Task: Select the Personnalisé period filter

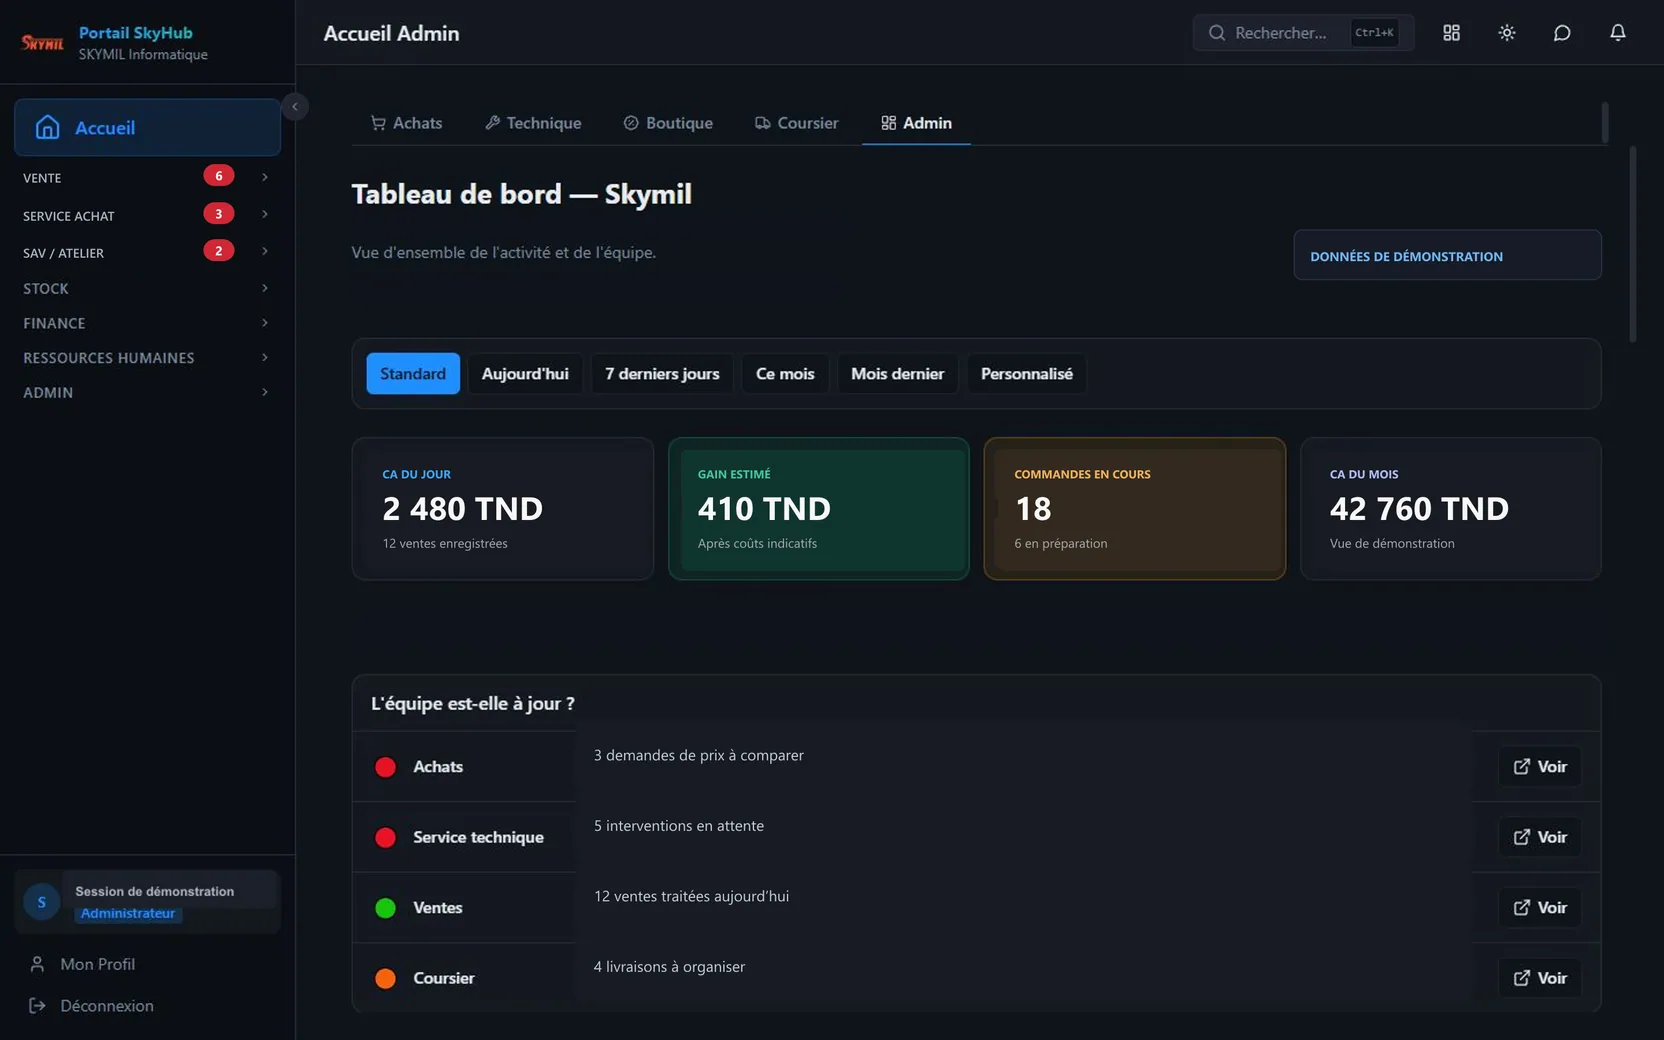Action: click(x=1027, y=374)
